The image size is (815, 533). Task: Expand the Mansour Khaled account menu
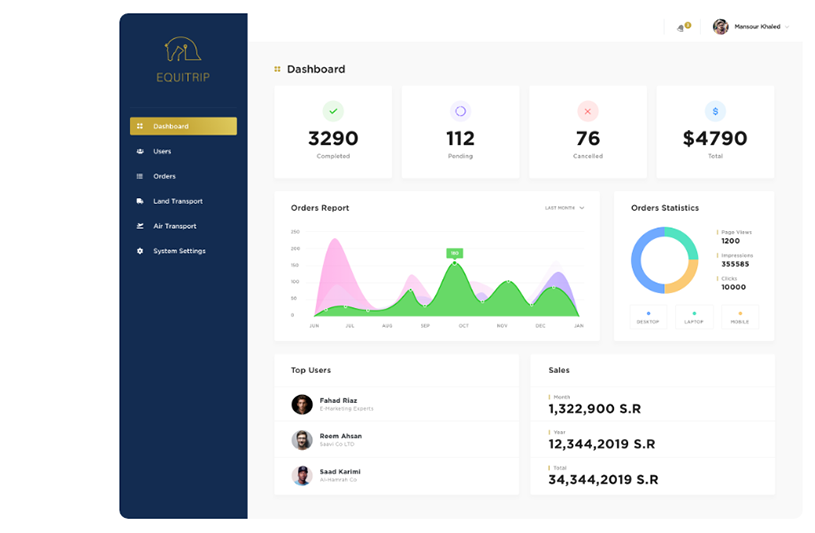click(752, 27)
